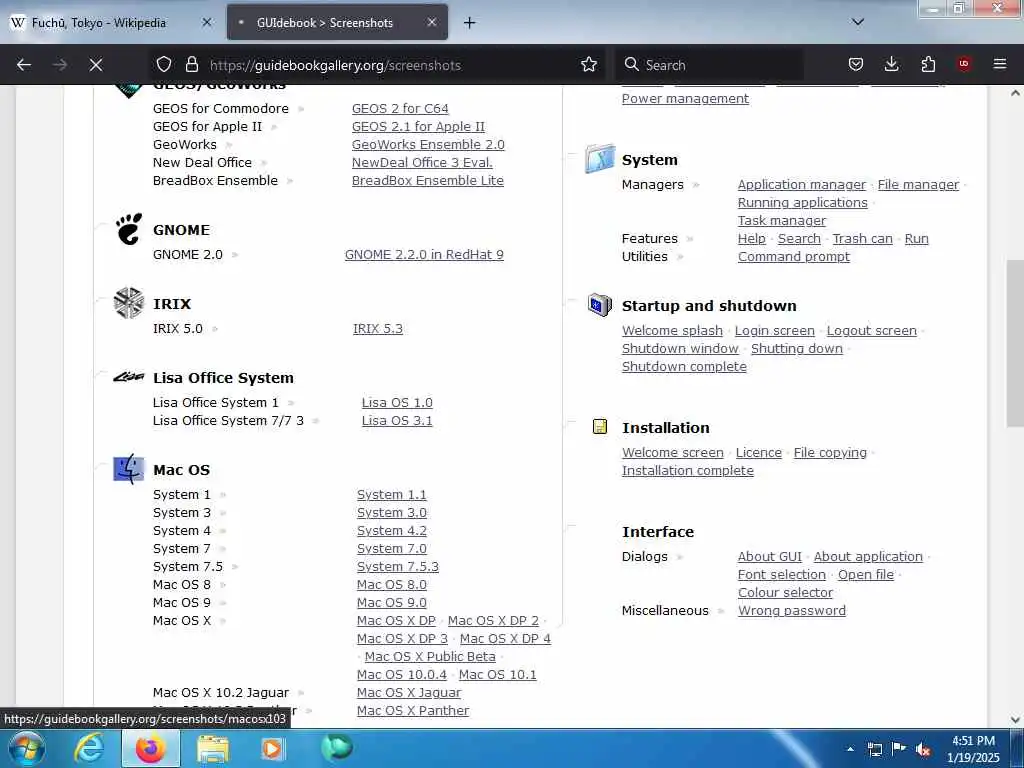Open the Firefox hamburger menu
Image resolution: width=1024 pixels, height=768 pixels.
point(1000,64)
